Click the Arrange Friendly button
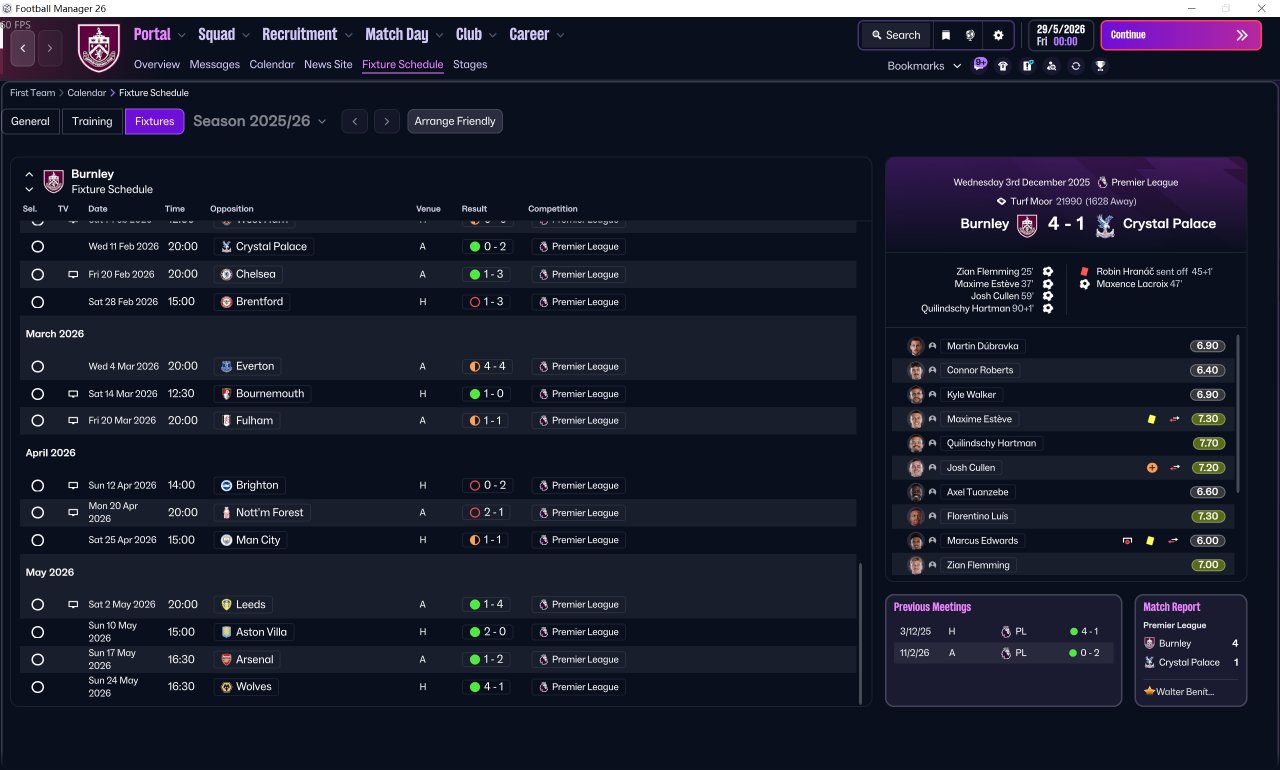This screenshot has width=1280, height=770. click(x=455, y=121)
